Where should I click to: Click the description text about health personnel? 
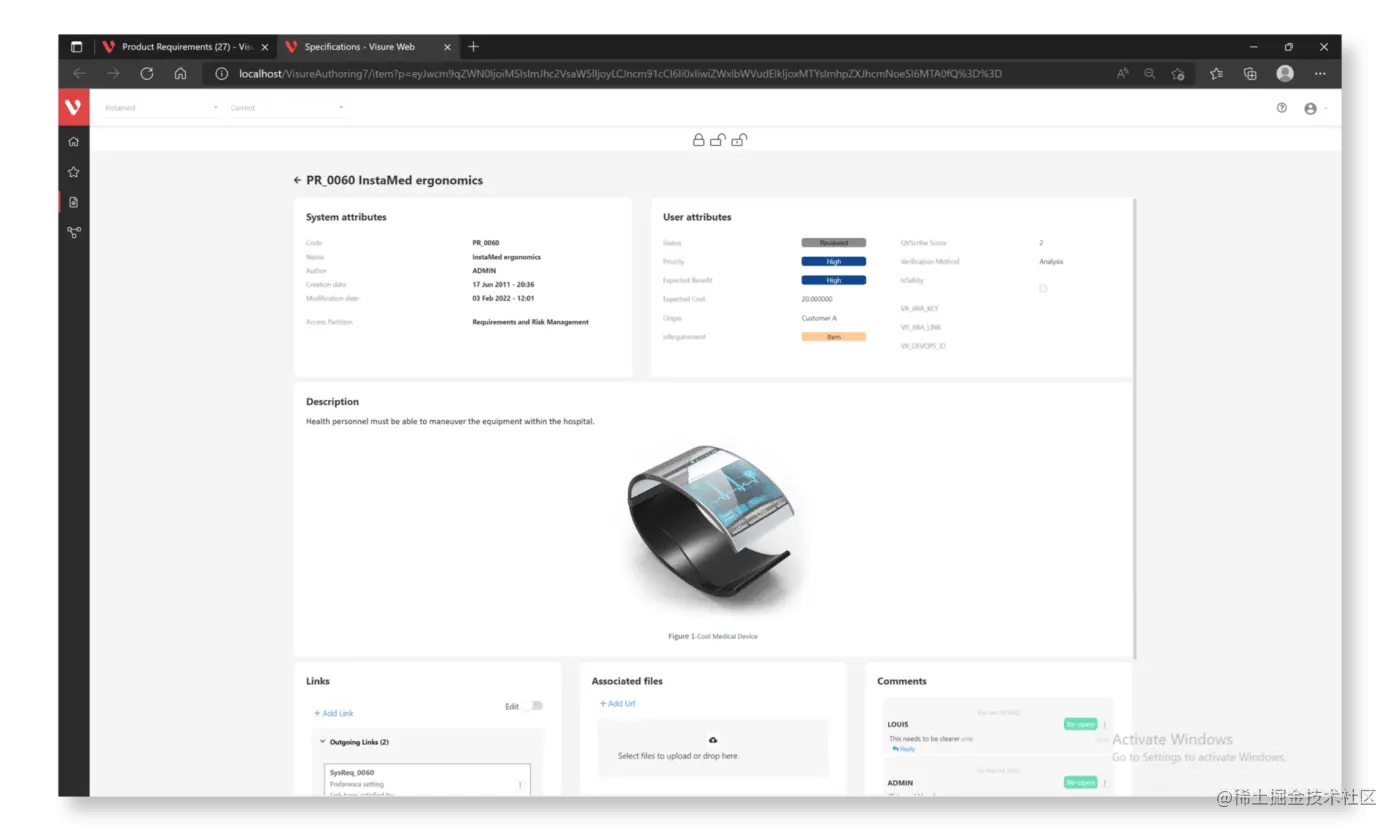click(x=450, y=422)
